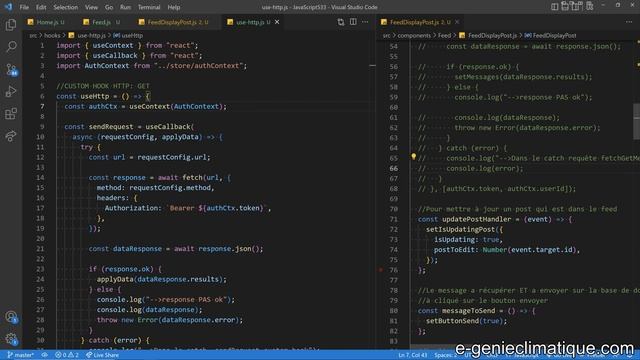Open the Selection menu

65,7
